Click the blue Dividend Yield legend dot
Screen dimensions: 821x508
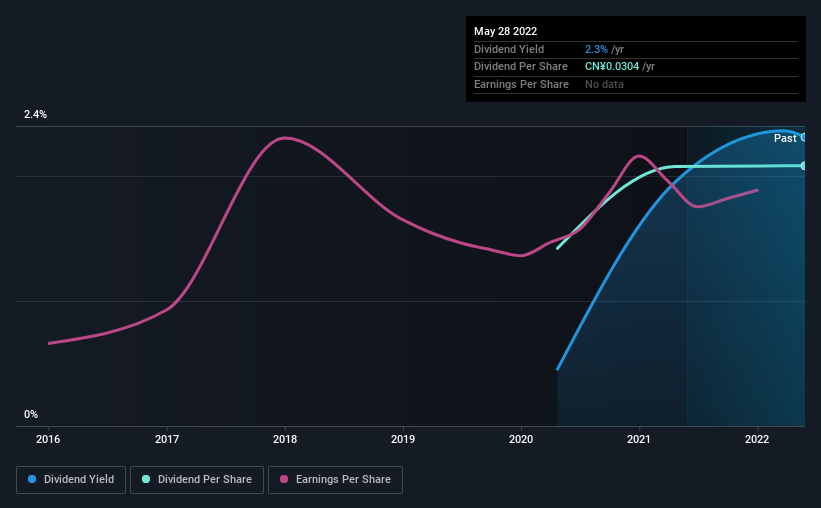click(32, 479)
